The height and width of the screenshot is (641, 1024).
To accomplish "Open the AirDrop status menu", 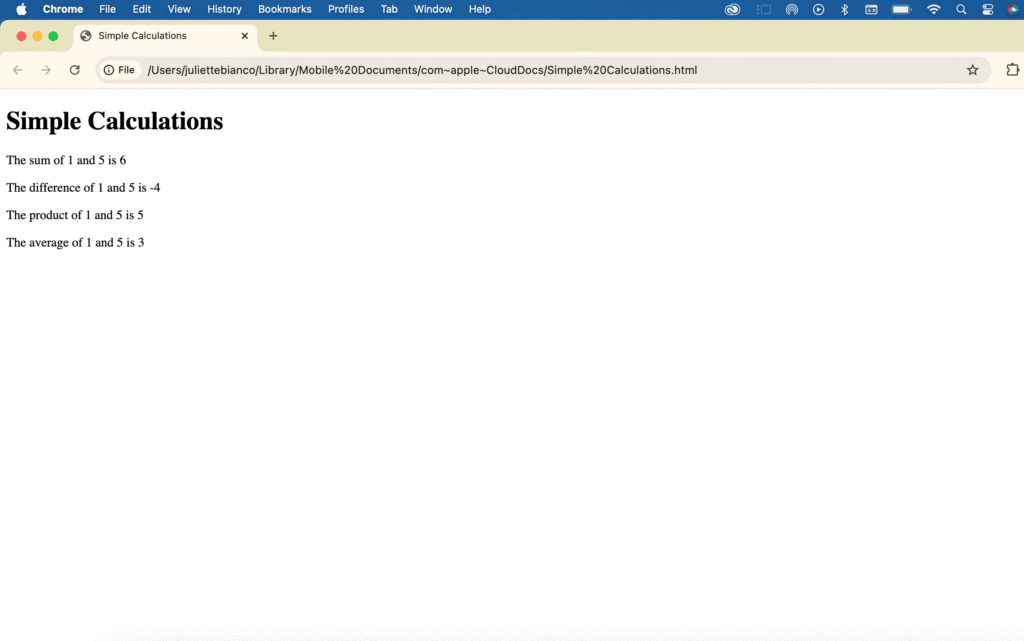I will [792, 9].
